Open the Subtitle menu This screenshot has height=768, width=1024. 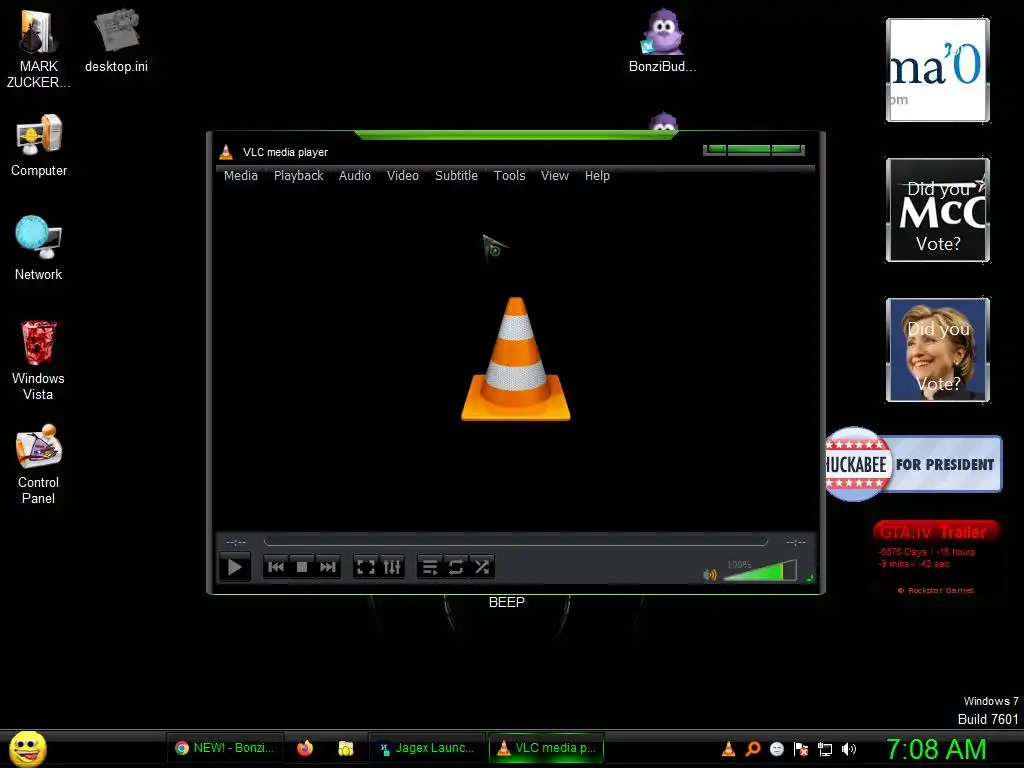[456, 176]
